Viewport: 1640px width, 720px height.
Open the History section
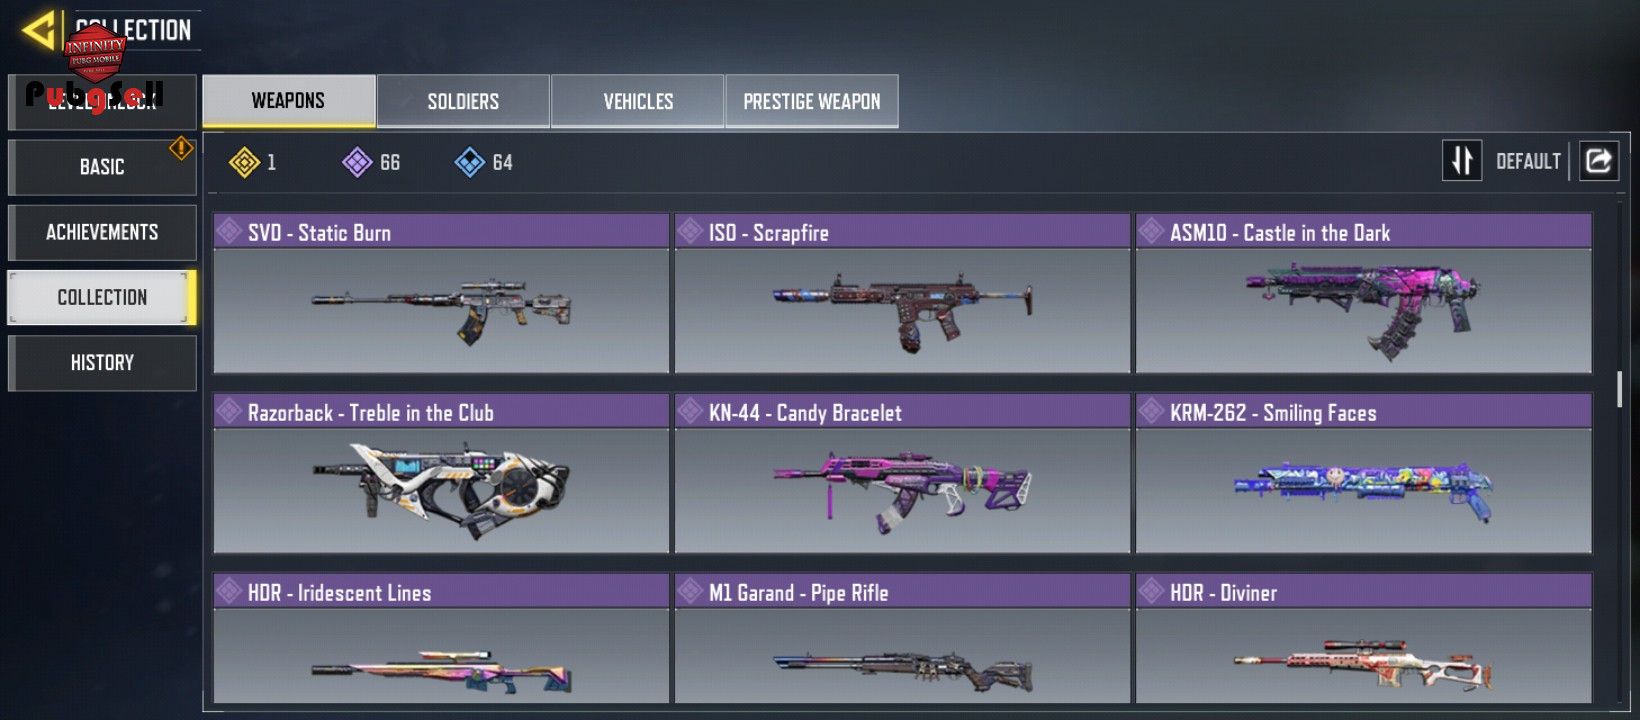[102, 362]
